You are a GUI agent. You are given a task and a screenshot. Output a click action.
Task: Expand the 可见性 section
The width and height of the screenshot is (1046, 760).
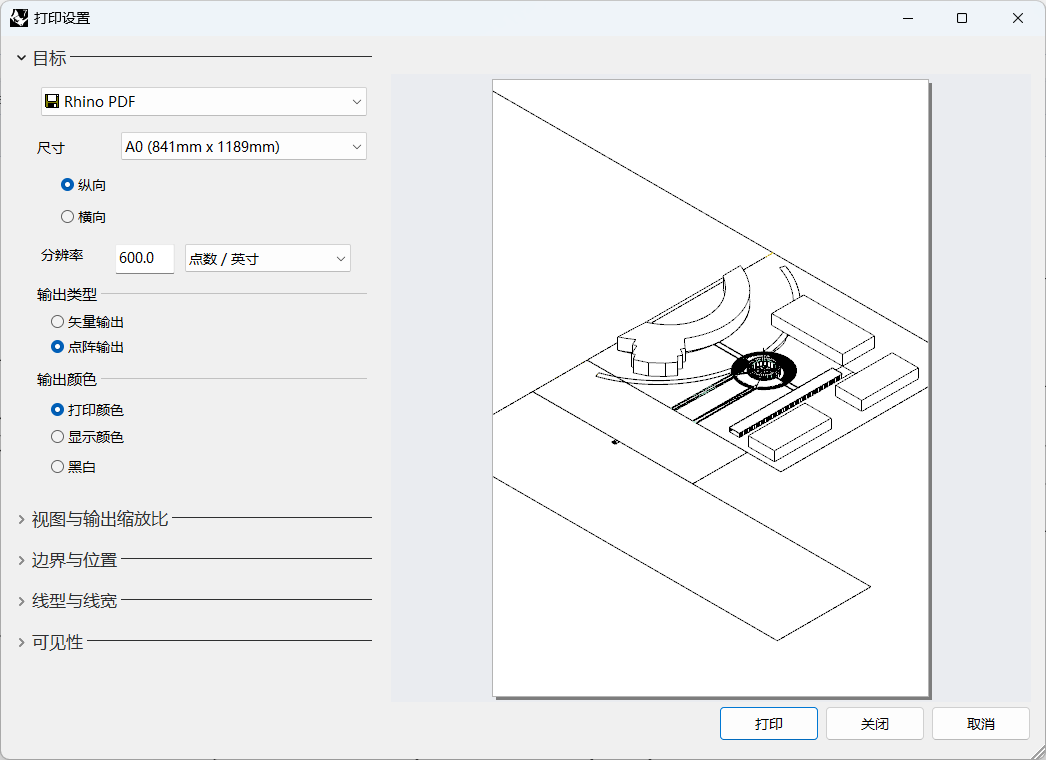tap(21, 643)
